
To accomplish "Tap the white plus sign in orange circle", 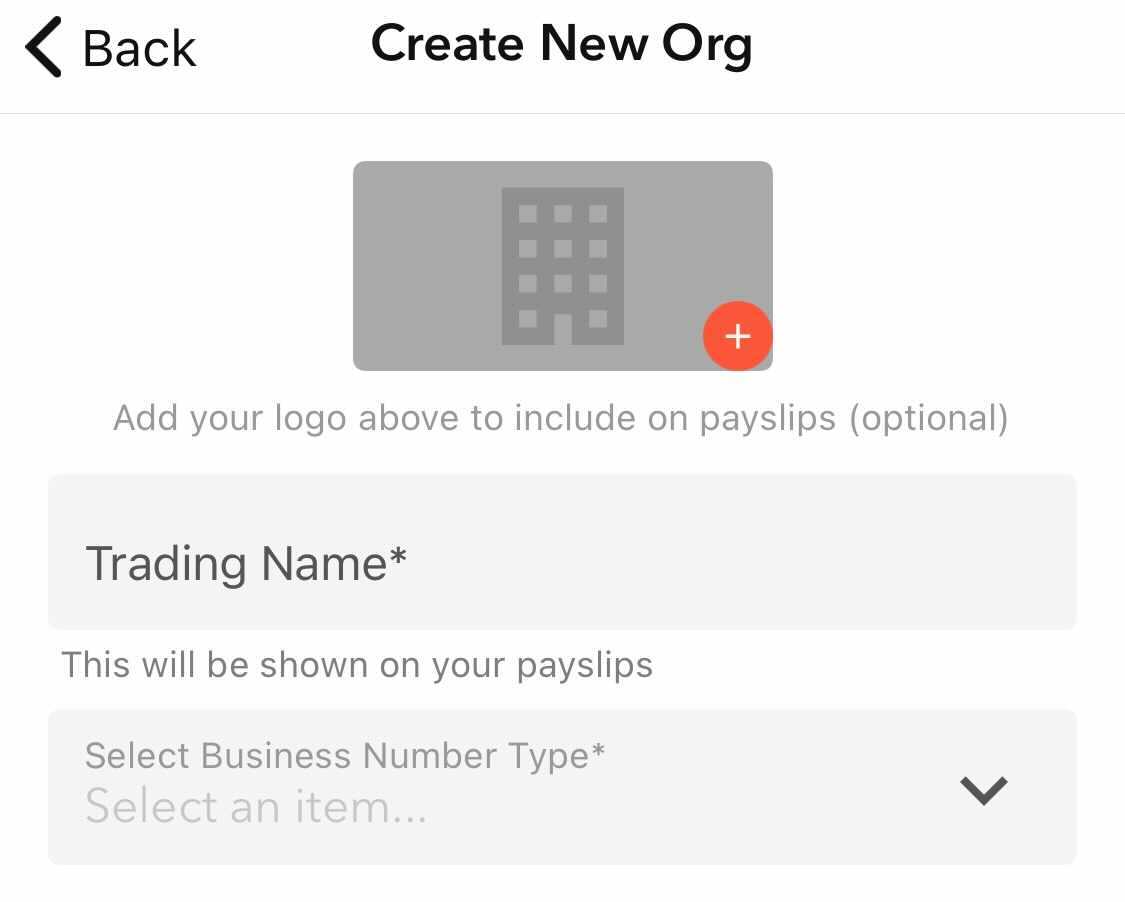I will pyautogui.click(x=737, y=336).
